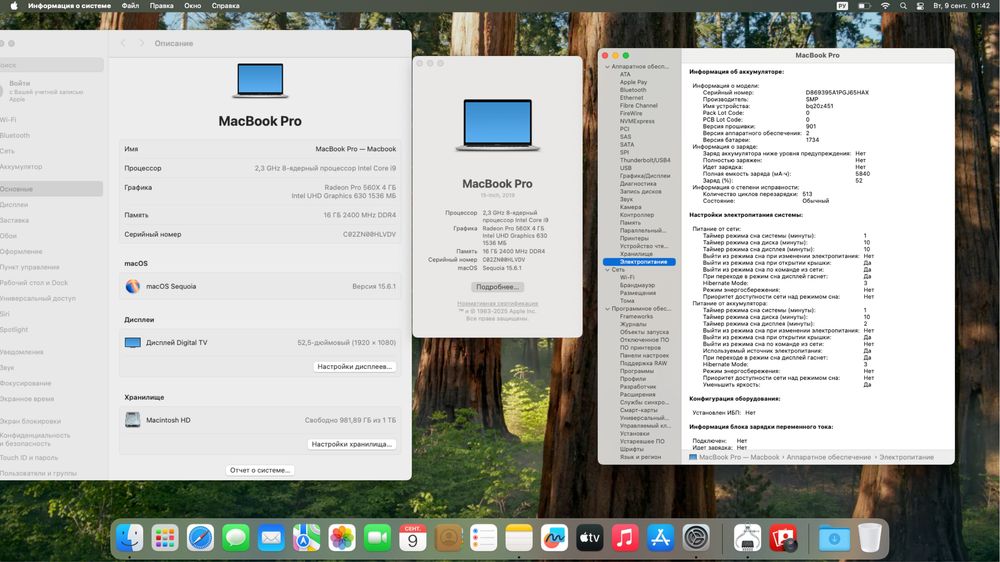Select Аккумулятор in System Settings sidebar
Image resolution: width=1000 pixels, height=562 pixels.
coord(21,166)
